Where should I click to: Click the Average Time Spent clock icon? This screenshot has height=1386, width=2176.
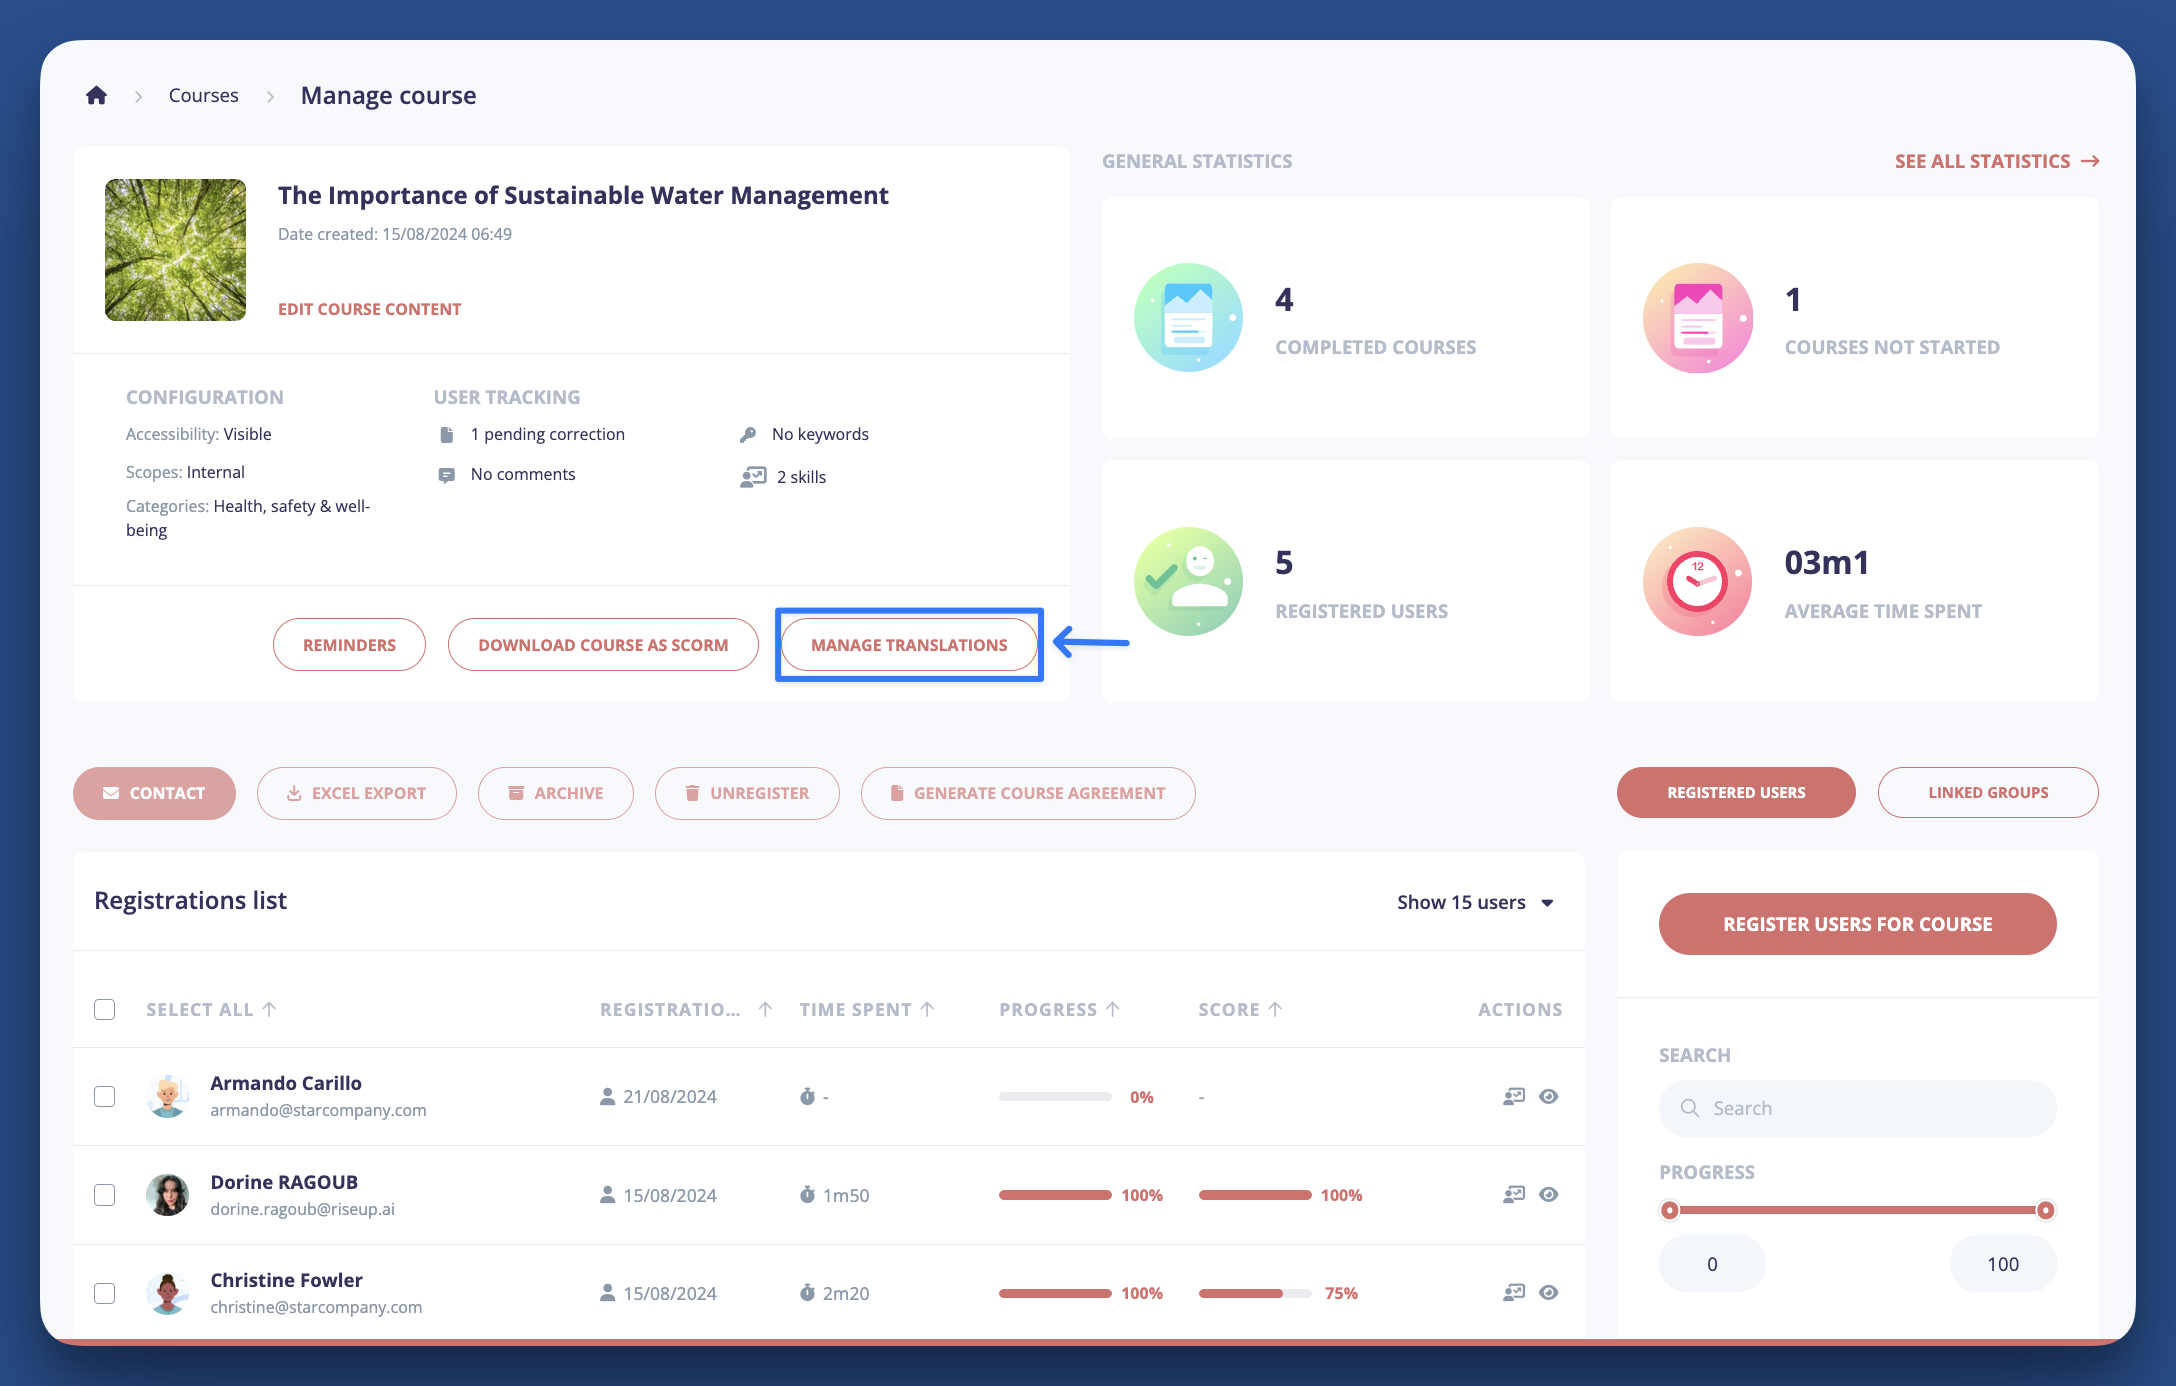[x=1697, y=581]
